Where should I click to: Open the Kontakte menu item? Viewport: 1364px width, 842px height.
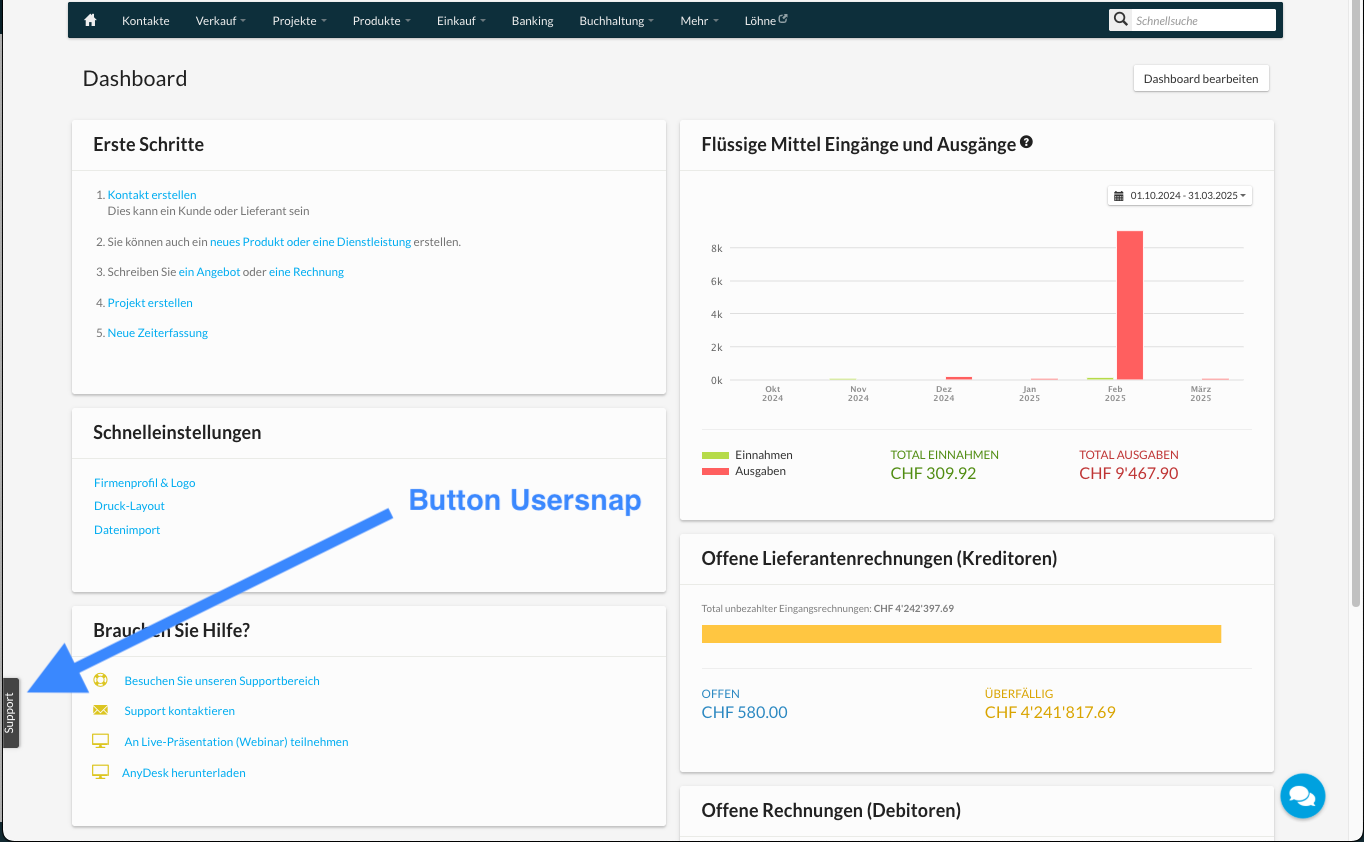(145, 20)
